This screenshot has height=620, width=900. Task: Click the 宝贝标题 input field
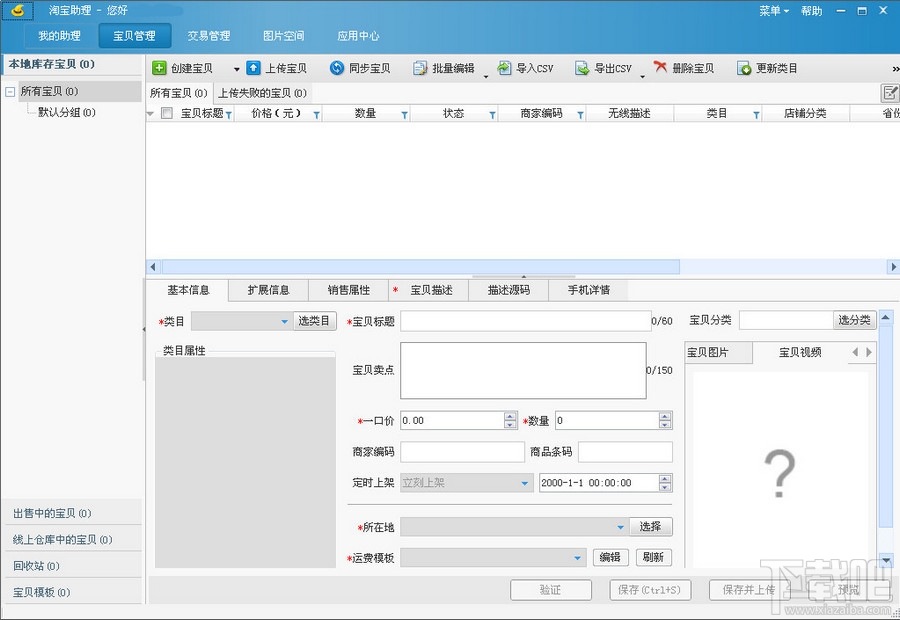click(525, 321)
